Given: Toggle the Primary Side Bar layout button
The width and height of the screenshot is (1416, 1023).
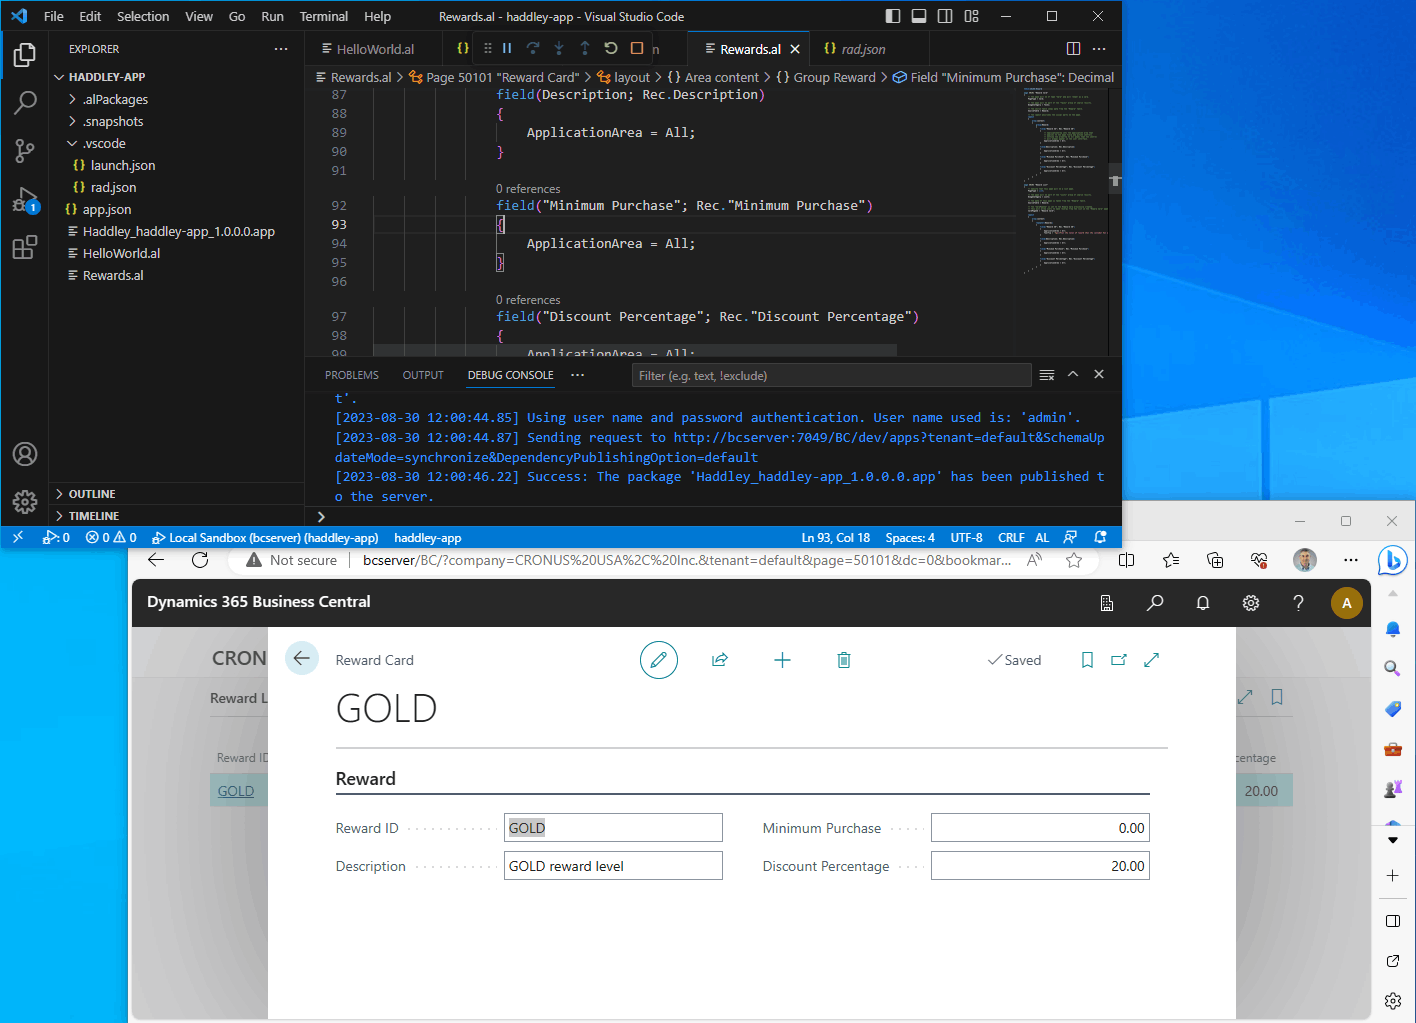Looking at the screenshot, I should point(893,16).
